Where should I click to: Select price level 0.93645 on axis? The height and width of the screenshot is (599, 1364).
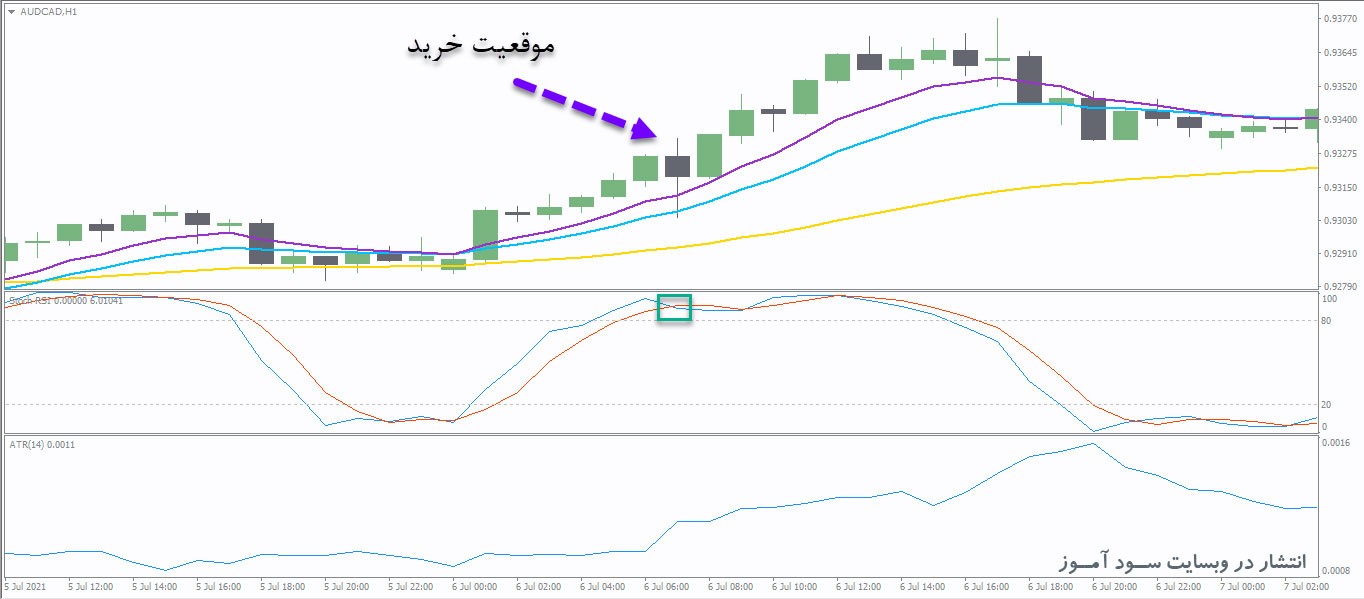1338,52
